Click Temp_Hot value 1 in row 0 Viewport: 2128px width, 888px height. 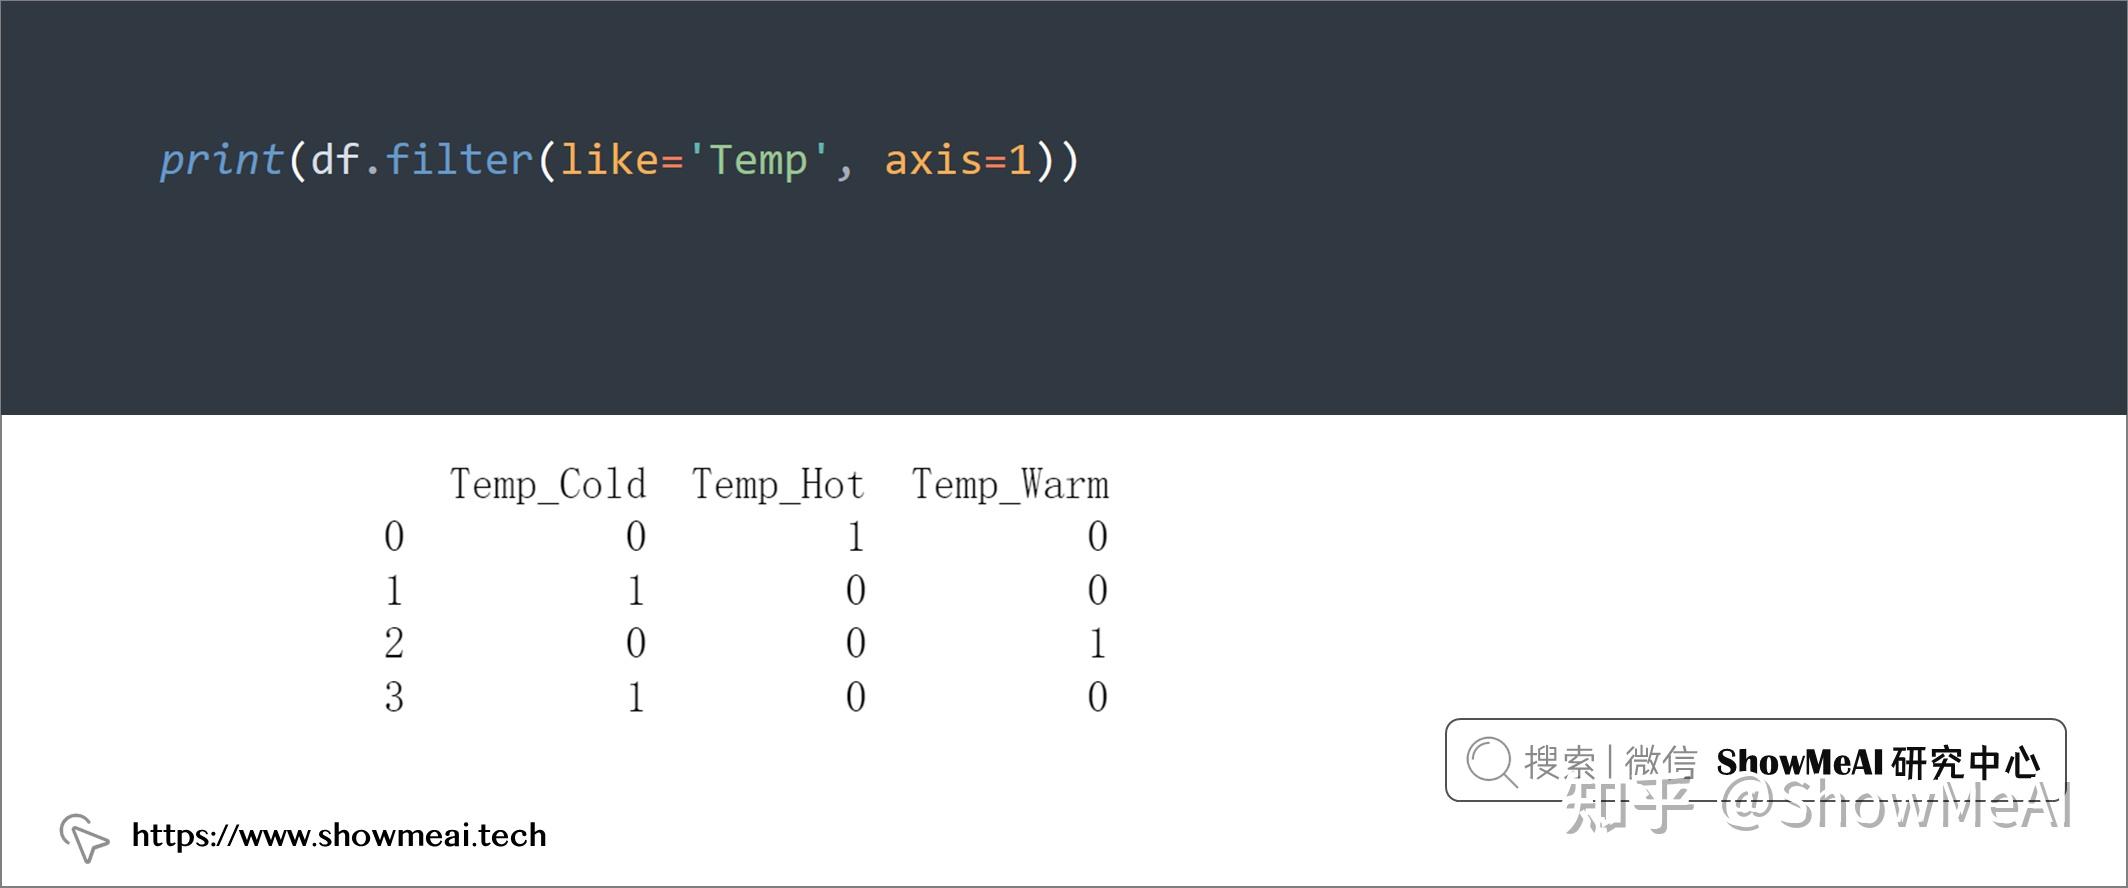(855, 537)
